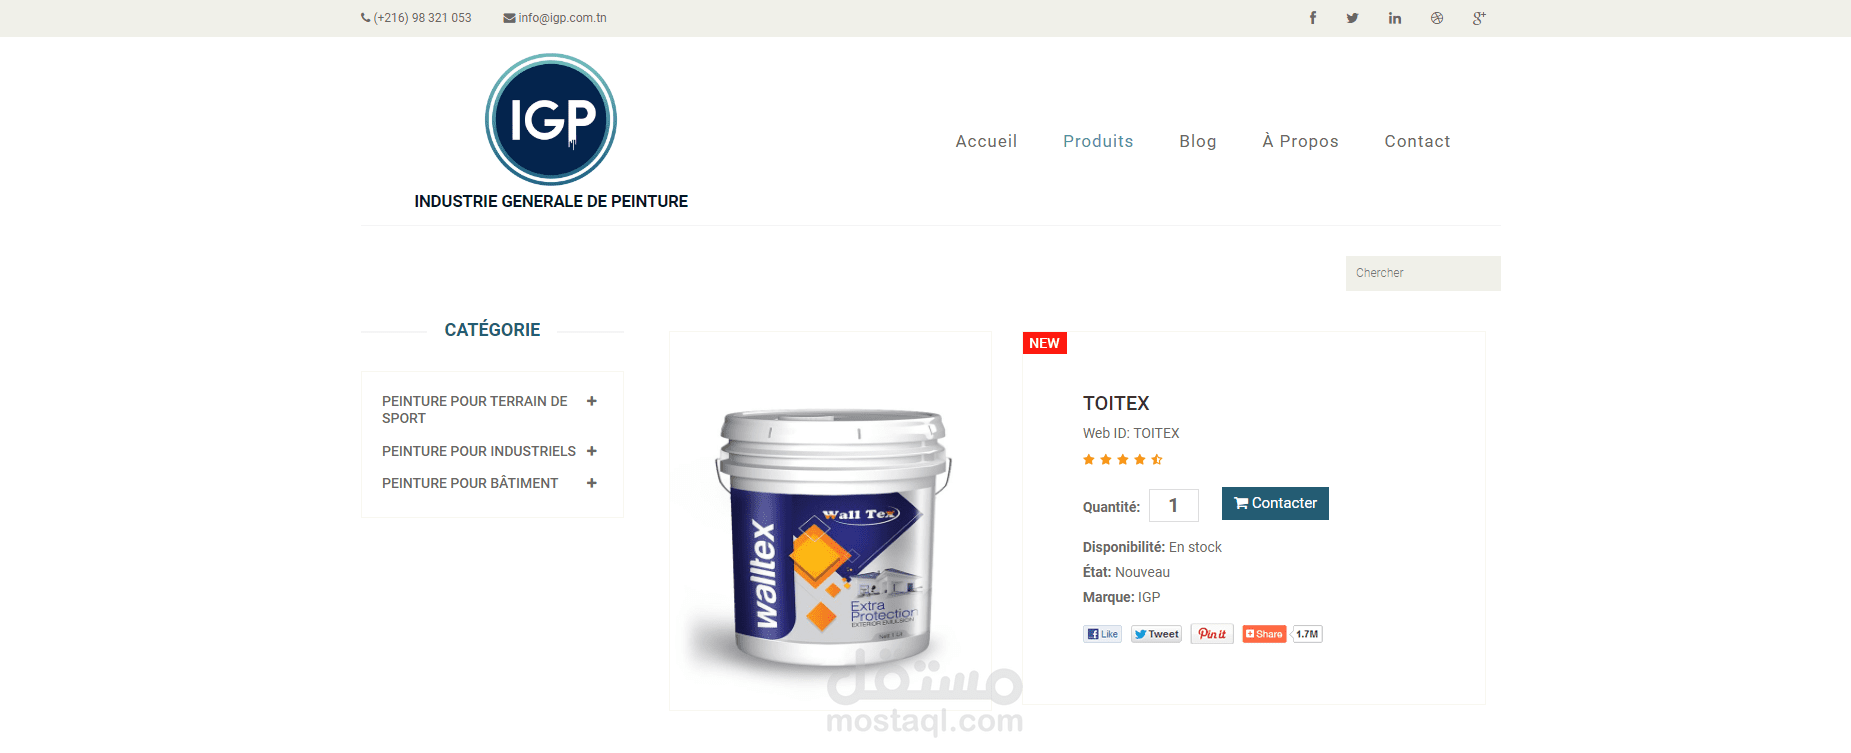1851x753 pixels.
Task: Click the Contacter button
Action: 1275,503
